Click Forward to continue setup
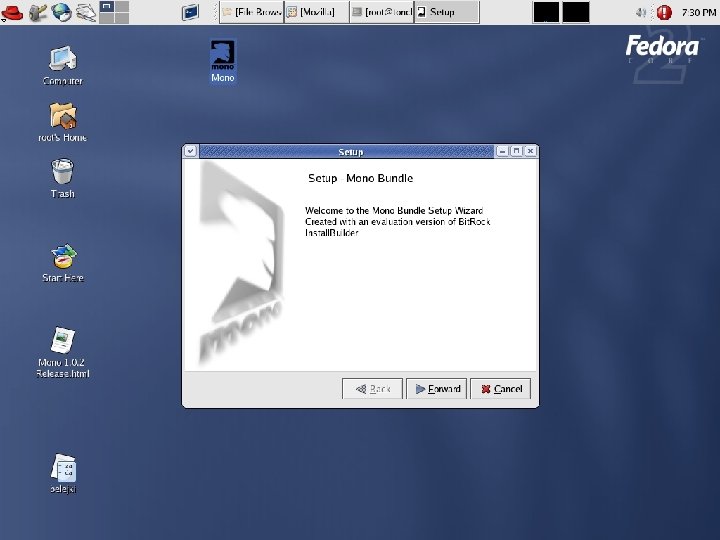This screenshot has width=720, height=540. [x=437, y=389]
